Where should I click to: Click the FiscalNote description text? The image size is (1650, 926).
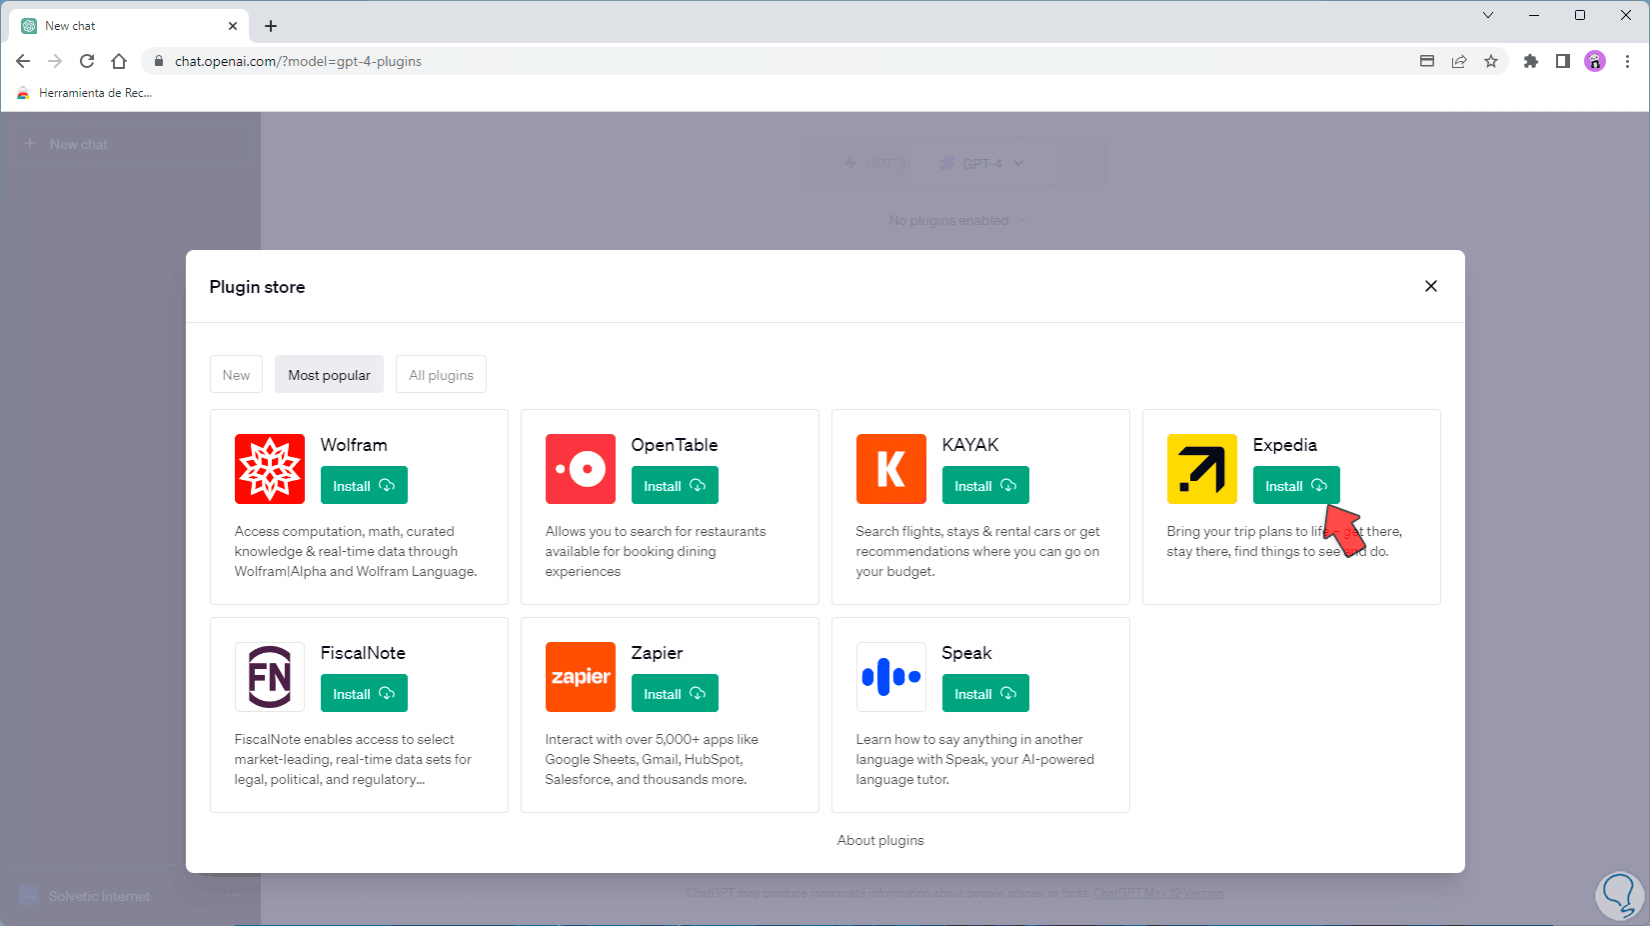(x=353, y=760)
